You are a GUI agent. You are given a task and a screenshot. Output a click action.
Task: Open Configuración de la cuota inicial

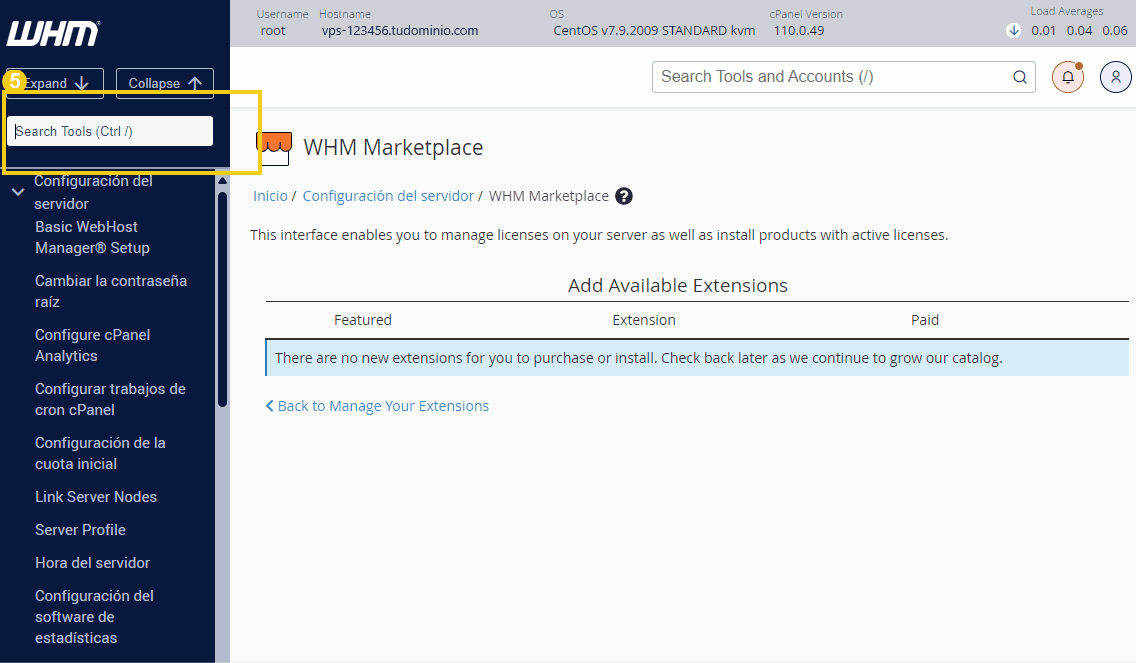100,454
